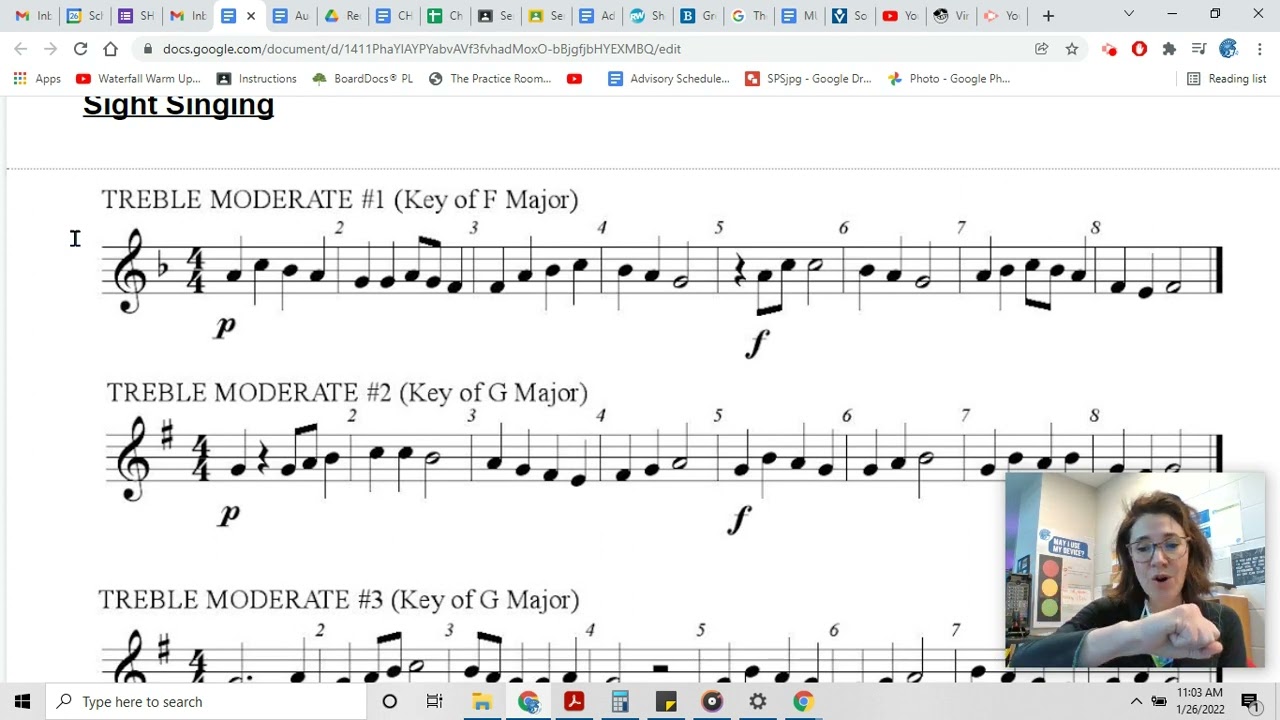
Task: Open the recorder app on the taskbar
Action: pos(712,701)
